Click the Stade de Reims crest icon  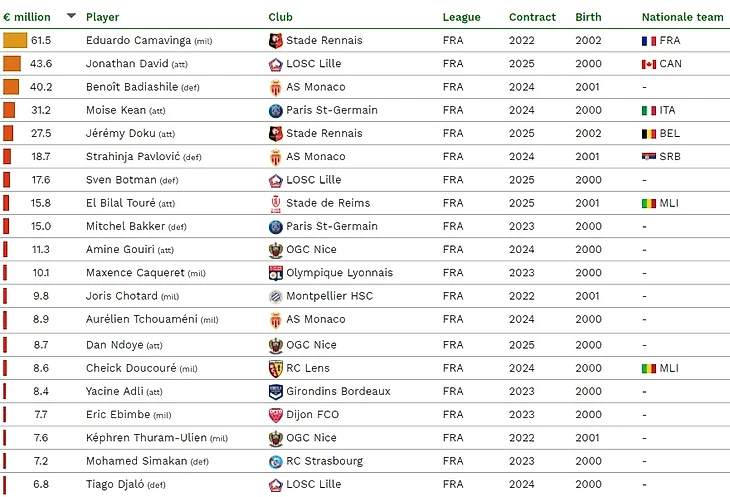coord(276,203)
